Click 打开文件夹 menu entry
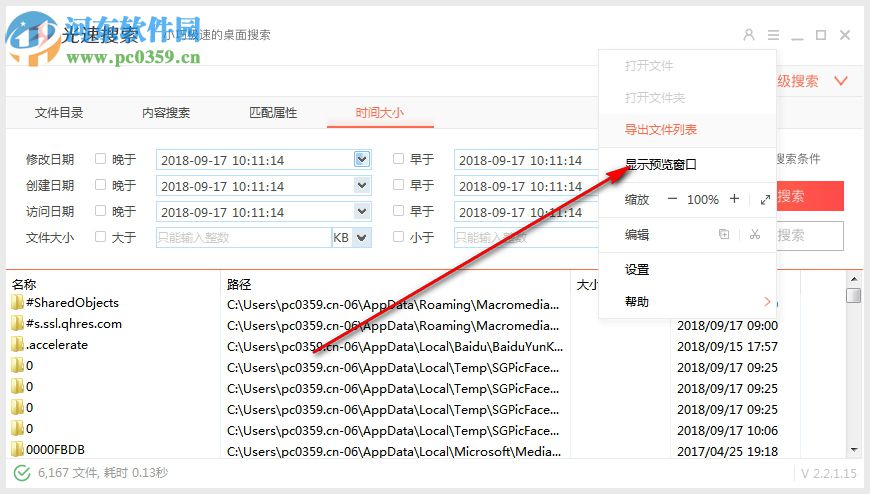This screenshot has width=870, height=494. (x=687, y=98)
